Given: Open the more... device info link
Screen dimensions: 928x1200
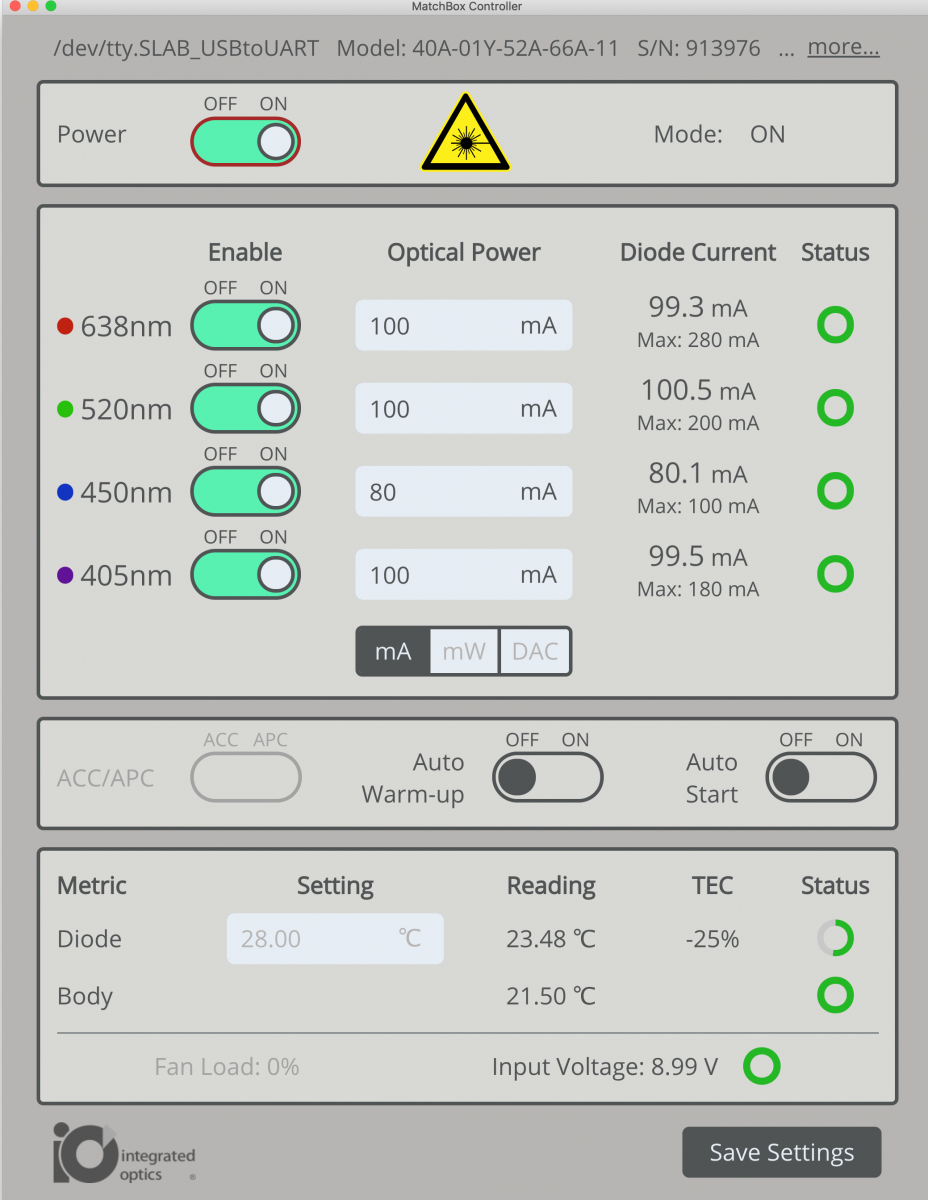Looking at the screenshot, I should pos(843,48).
